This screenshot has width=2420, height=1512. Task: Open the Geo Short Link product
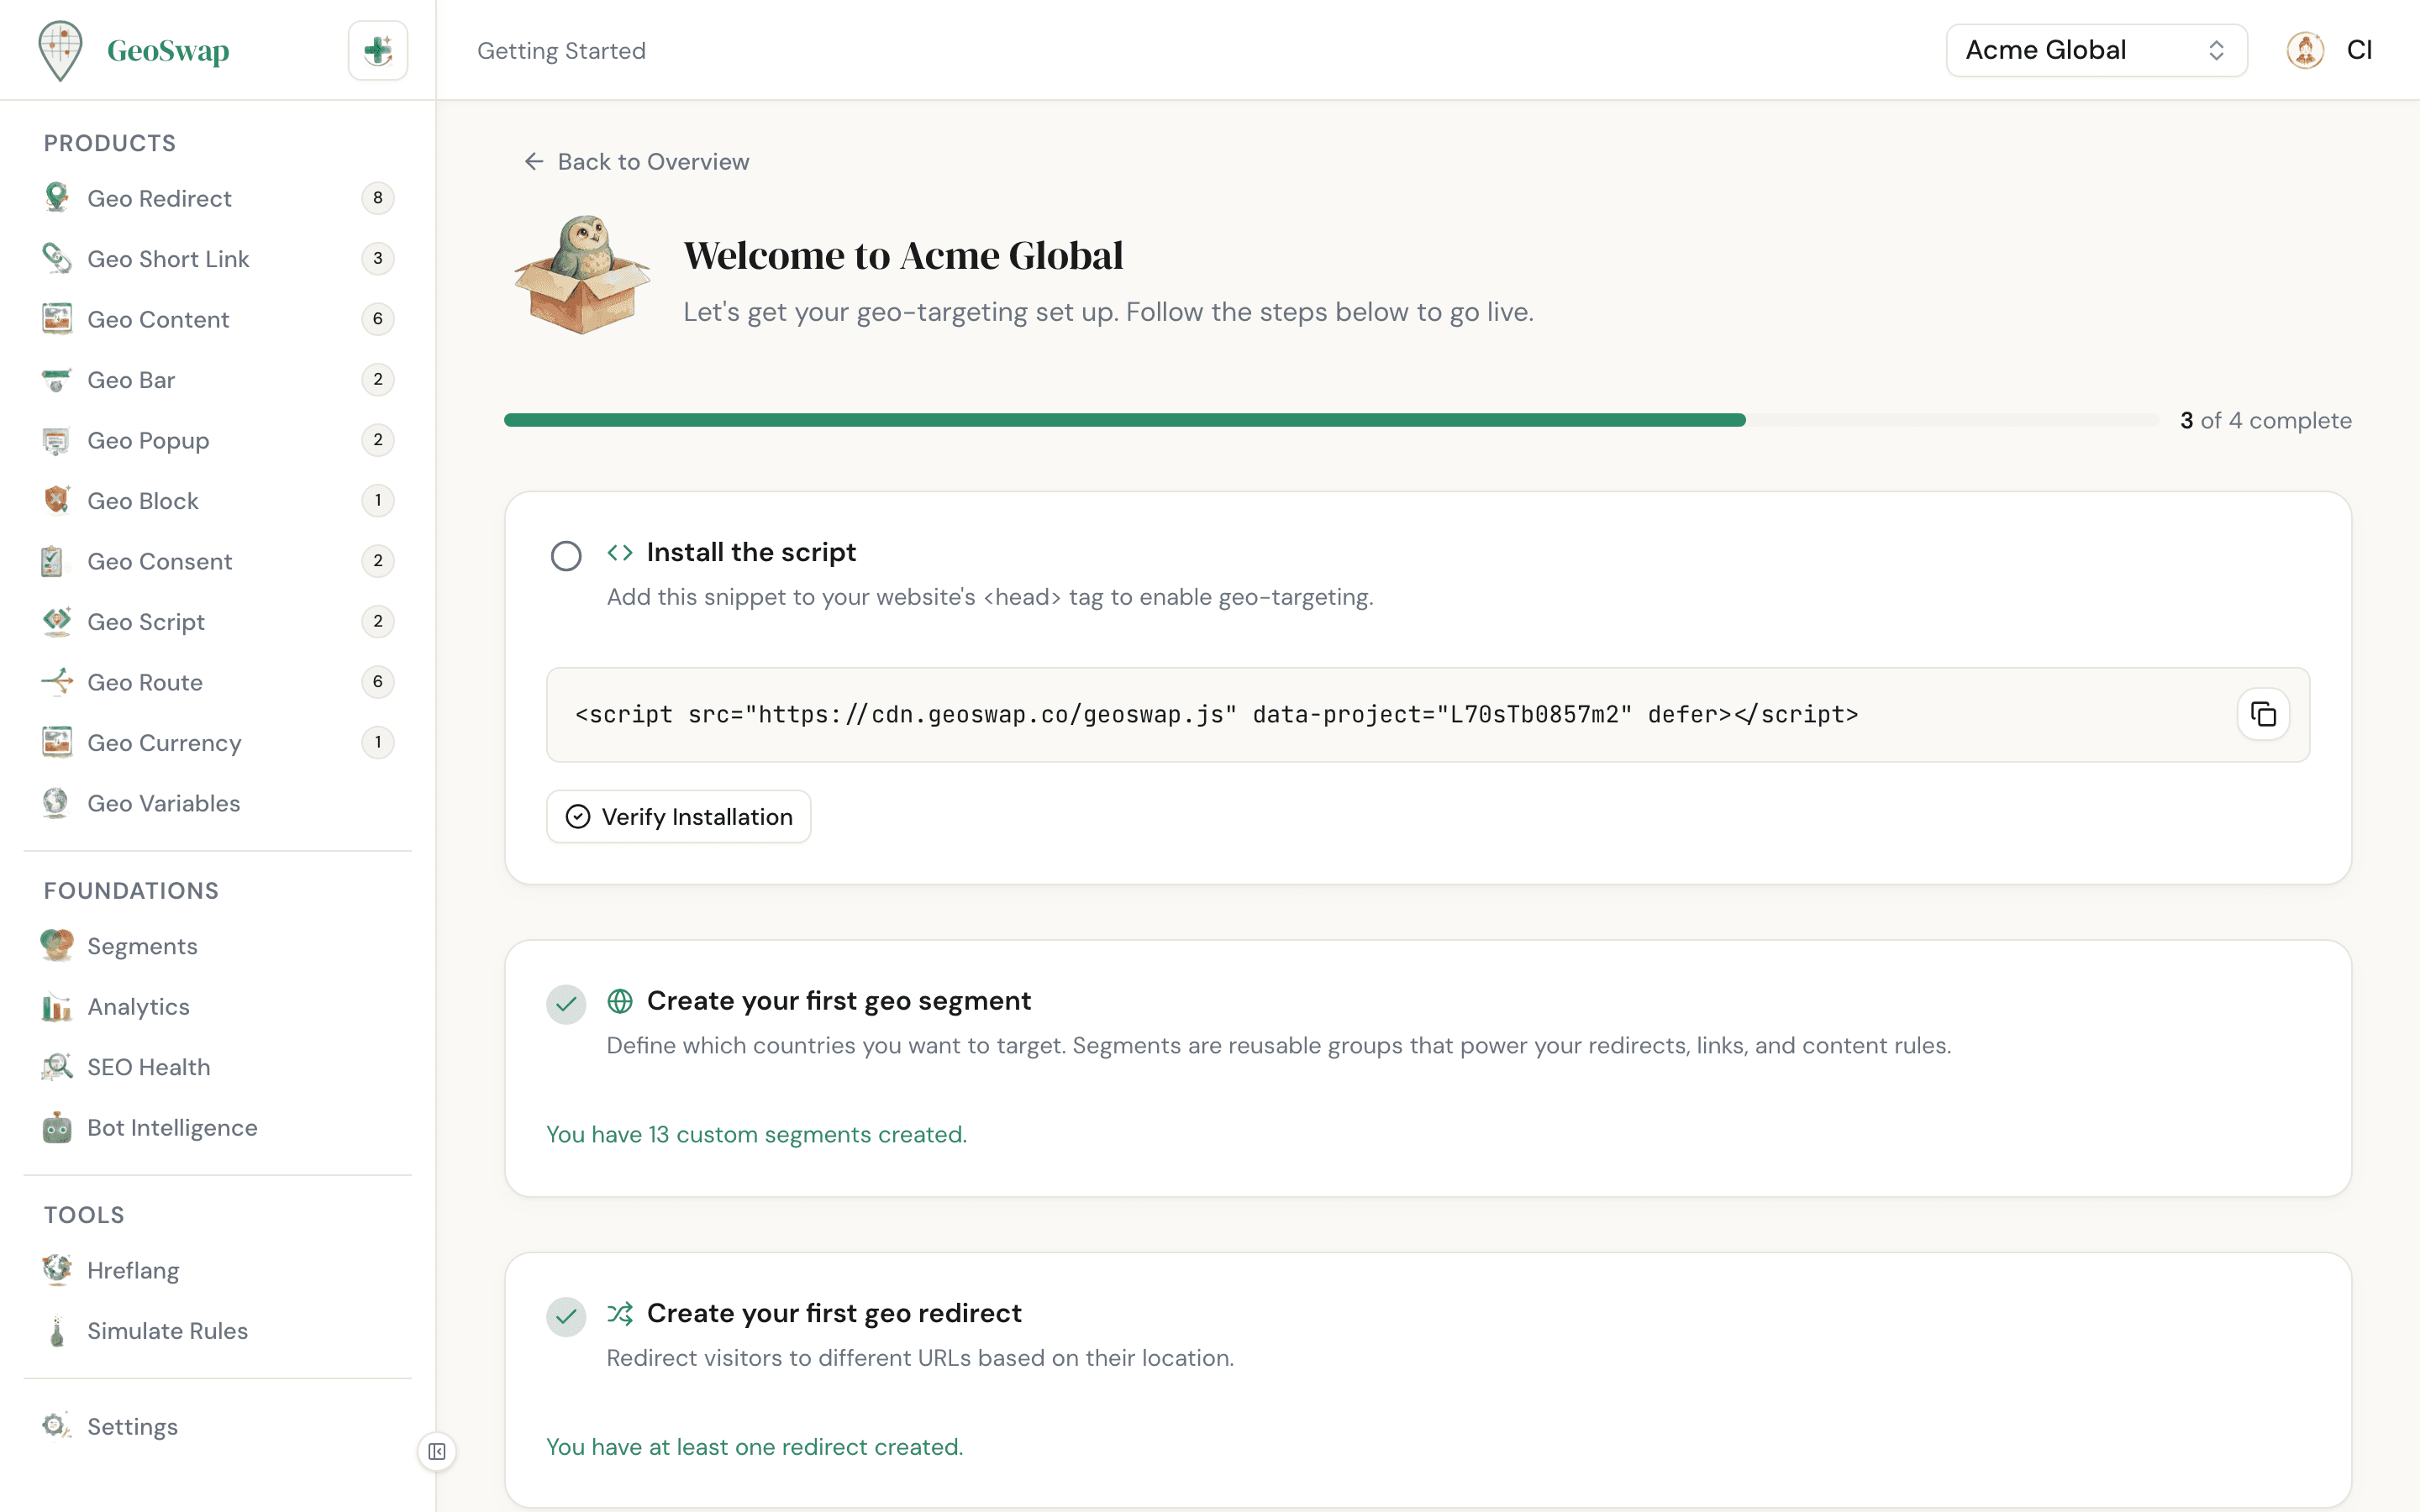pyautogui.click(x=168, y=258)
